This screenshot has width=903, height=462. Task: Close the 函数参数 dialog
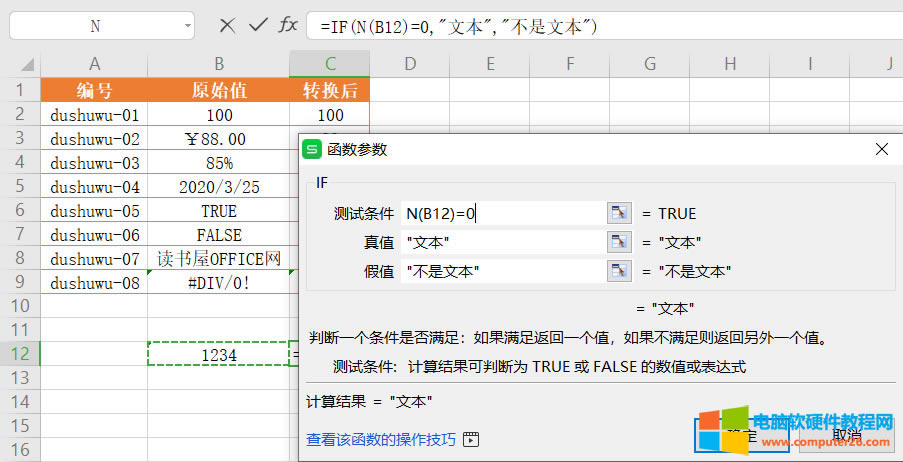pyautogui.click(x=881, y=149)
